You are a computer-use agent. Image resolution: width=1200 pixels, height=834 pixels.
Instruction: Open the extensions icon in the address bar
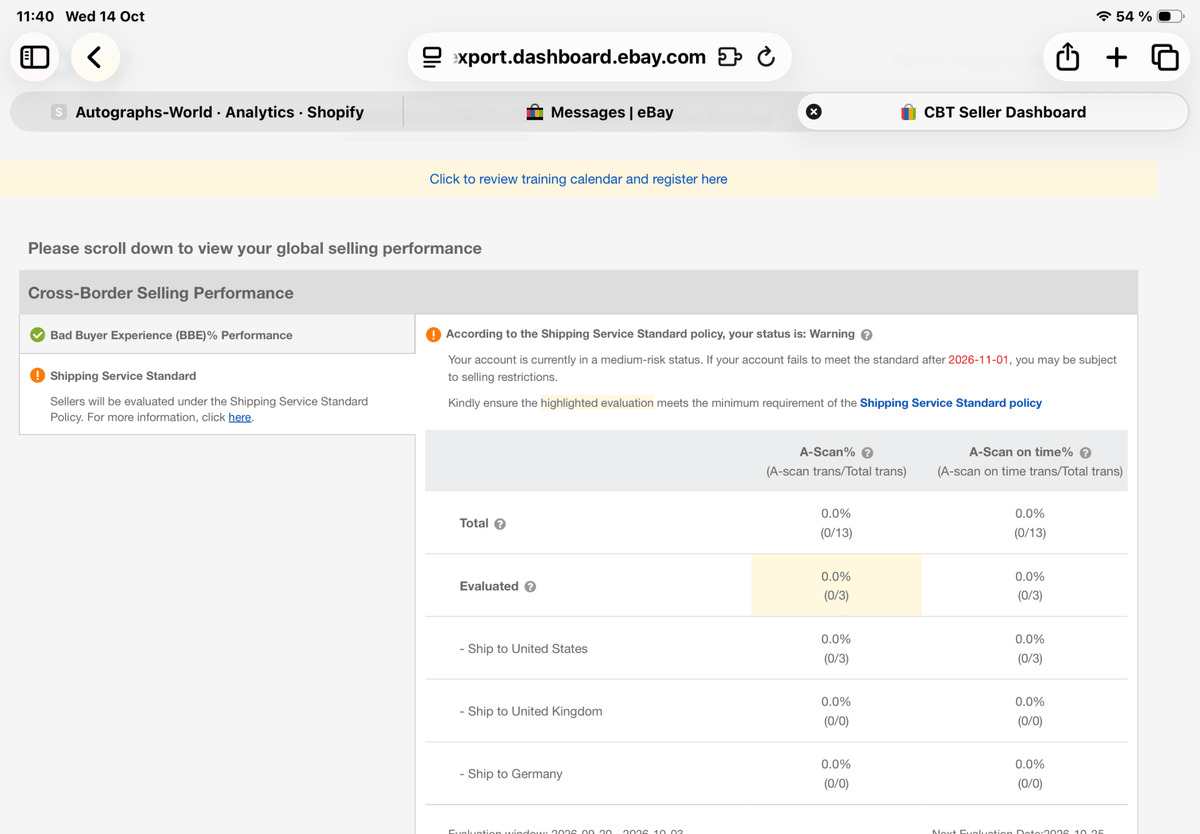730,57
